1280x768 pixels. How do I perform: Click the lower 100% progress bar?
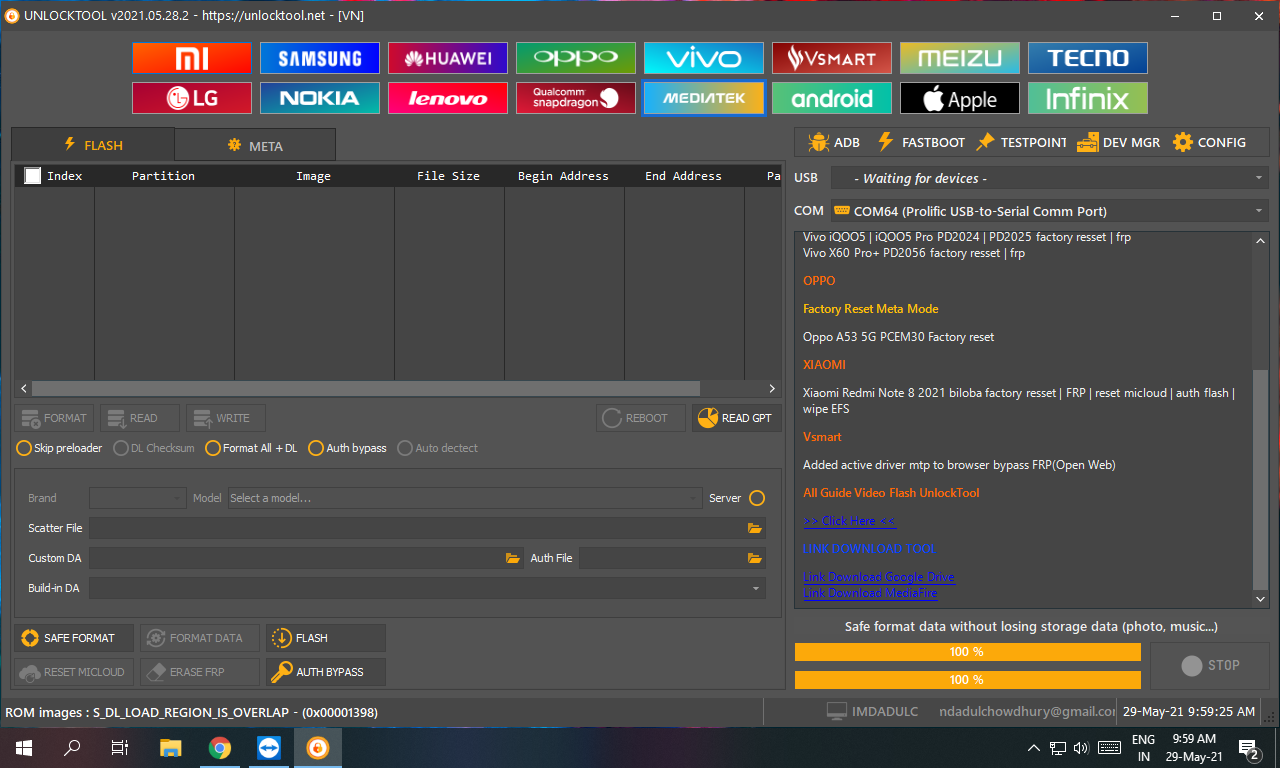coord(967,680)
